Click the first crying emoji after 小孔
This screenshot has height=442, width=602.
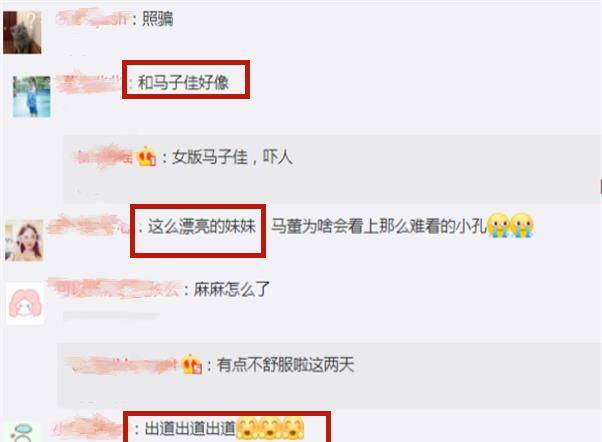pos(499,225)
